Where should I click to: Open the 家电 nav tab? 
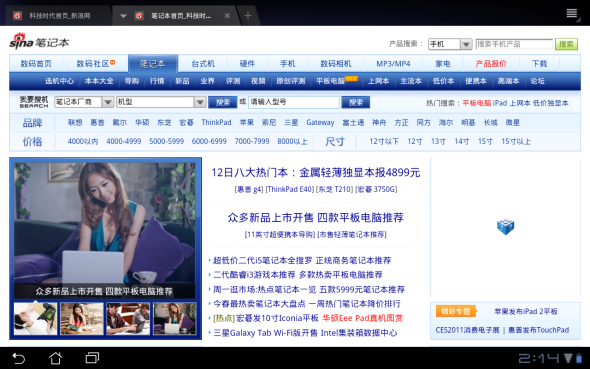443,64
